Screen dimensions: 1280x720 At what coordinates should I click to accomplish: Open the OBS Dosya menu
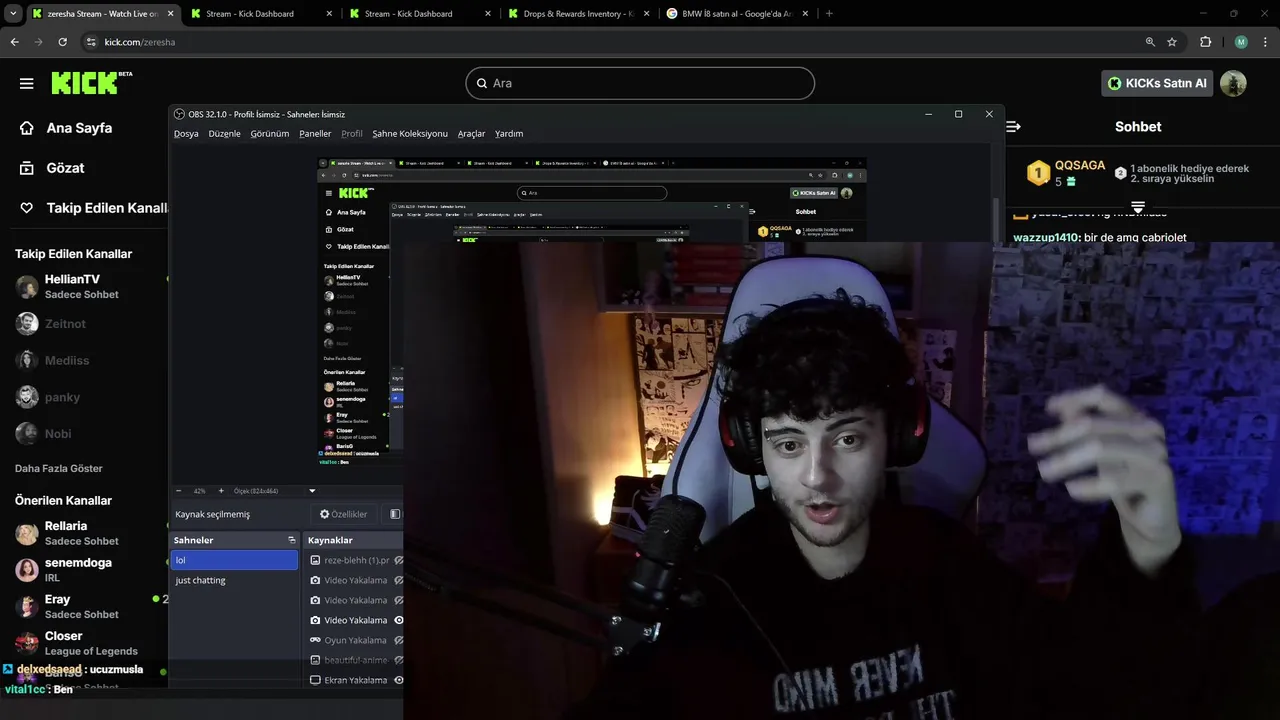[x=186, y=133]
